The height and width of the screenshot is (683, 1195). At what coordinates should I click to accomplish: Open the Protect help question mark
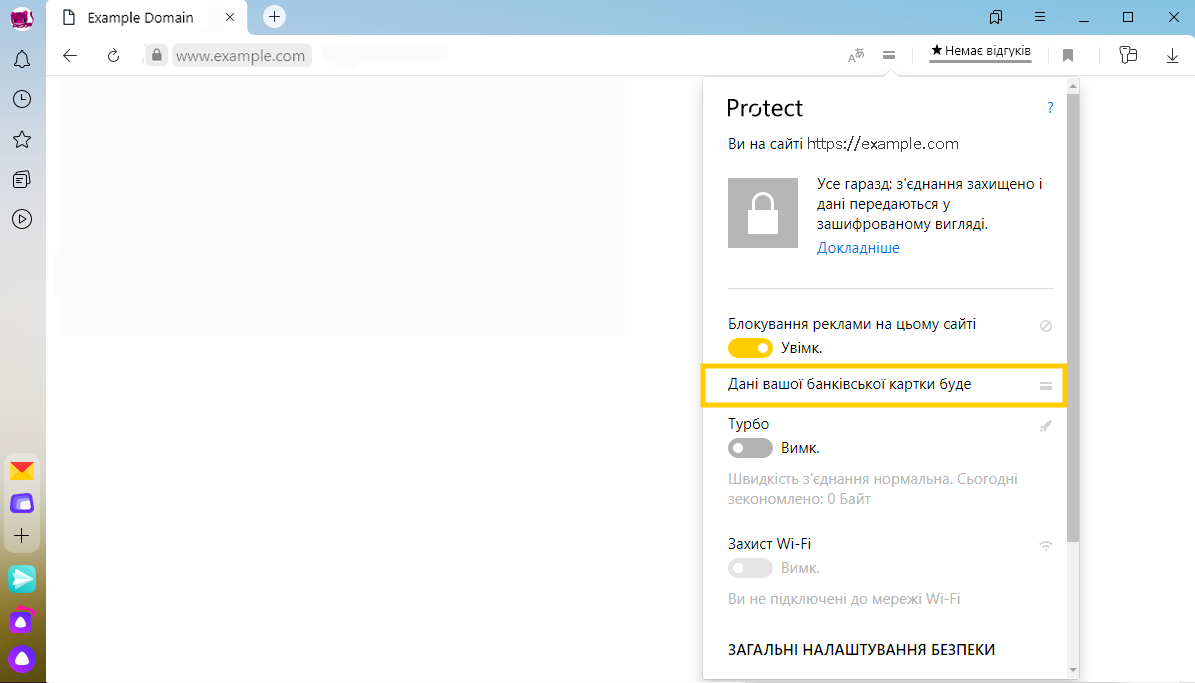[1050, 107]
